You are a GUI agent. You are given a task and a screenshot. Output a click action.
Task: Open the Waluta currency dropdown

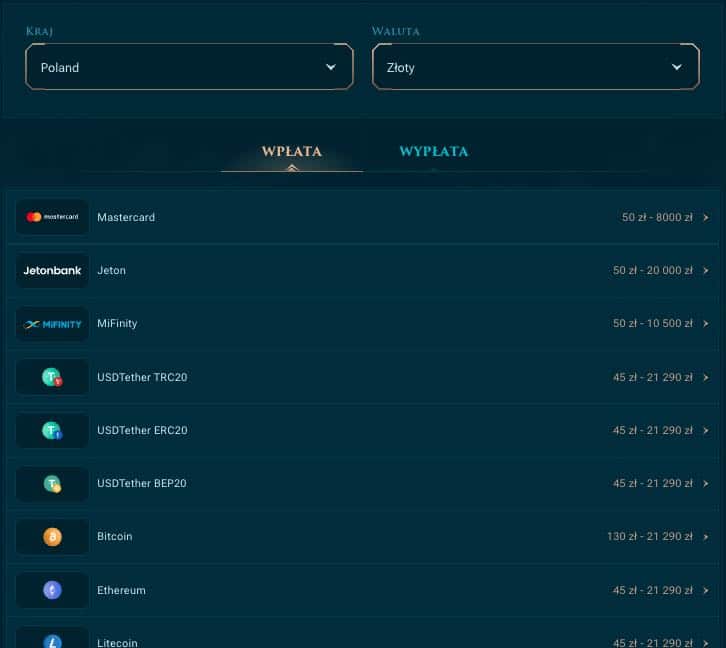pos(535,67)
